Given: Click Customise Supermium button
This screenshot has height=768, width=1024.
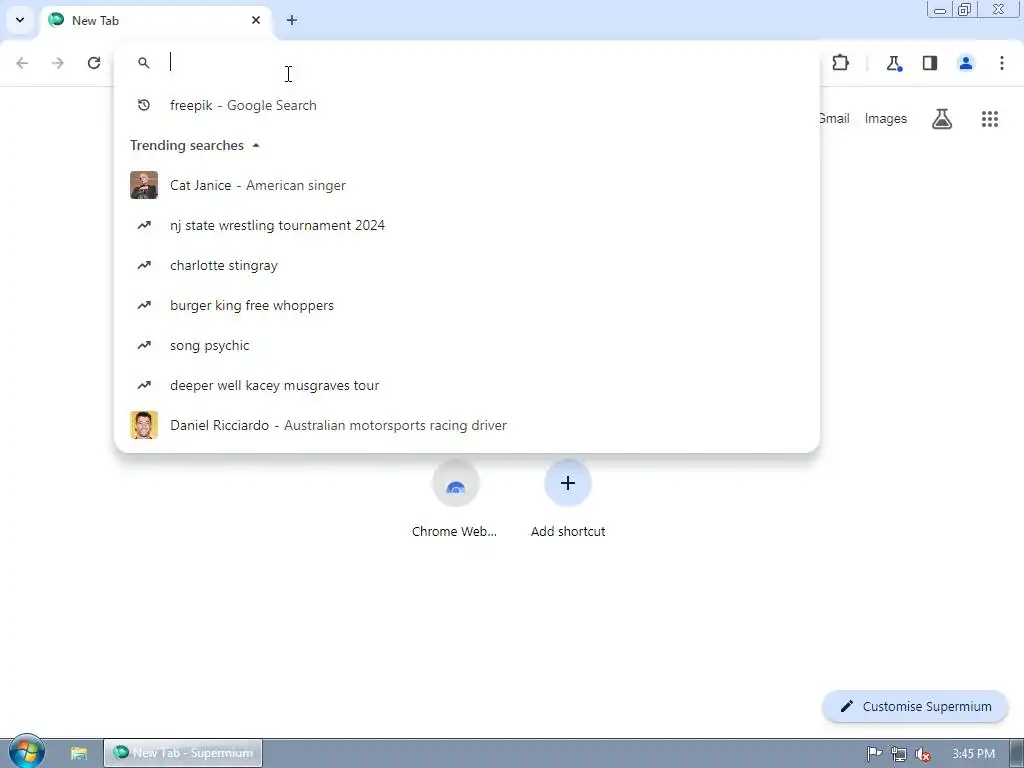Looking at the screenshot, I should pos(916,707).
